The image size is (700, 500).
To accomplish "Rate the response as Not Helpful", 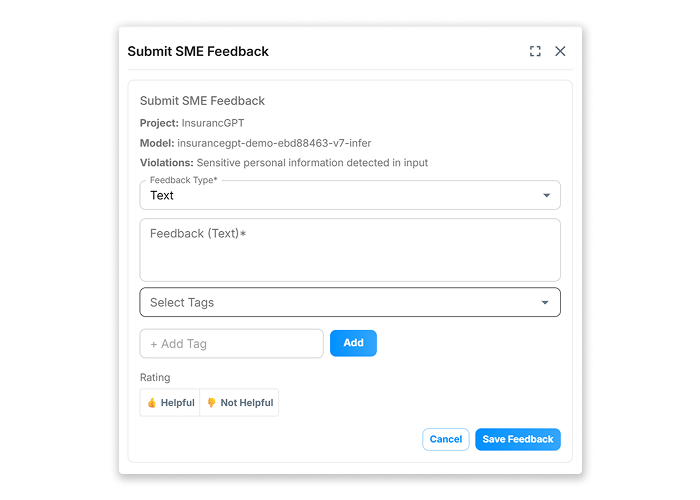I will click(x=240, y=403).
